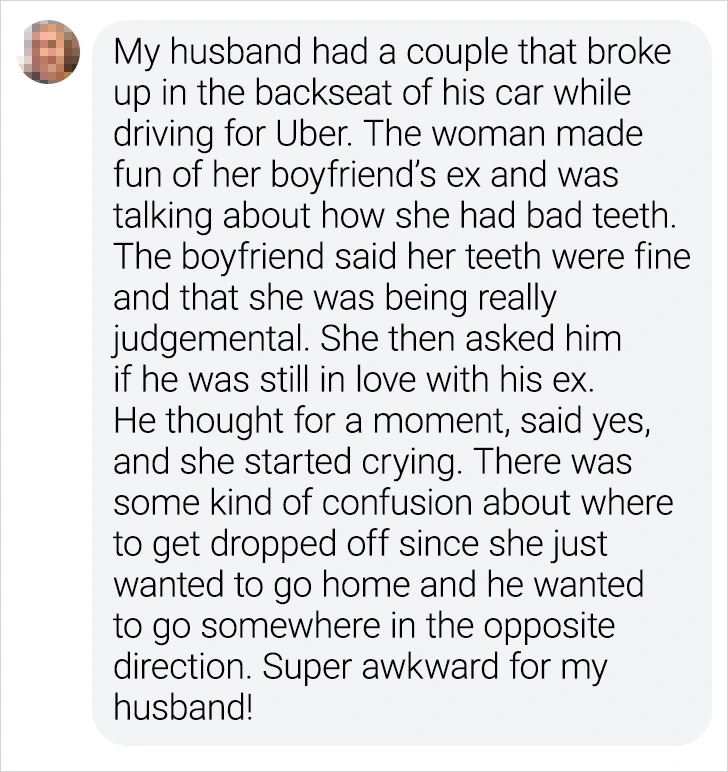Click the words "said yes" in the comment
This screenshot has height=772, width=728.
[x=599, y=422]
